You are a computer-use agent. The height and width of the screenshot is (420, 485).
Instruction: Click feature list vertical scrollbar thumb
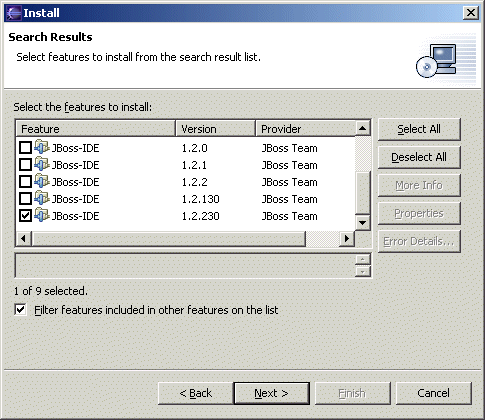(363, 192)
